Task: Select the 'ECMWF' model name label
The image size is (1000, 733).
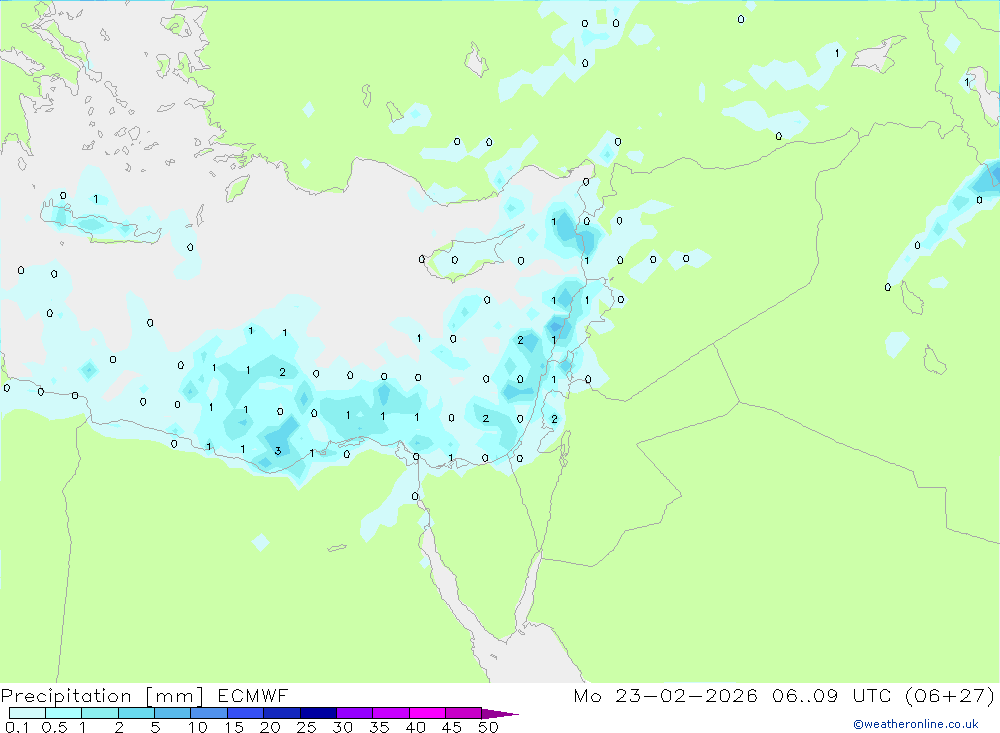Action: (x=253, y=695)
